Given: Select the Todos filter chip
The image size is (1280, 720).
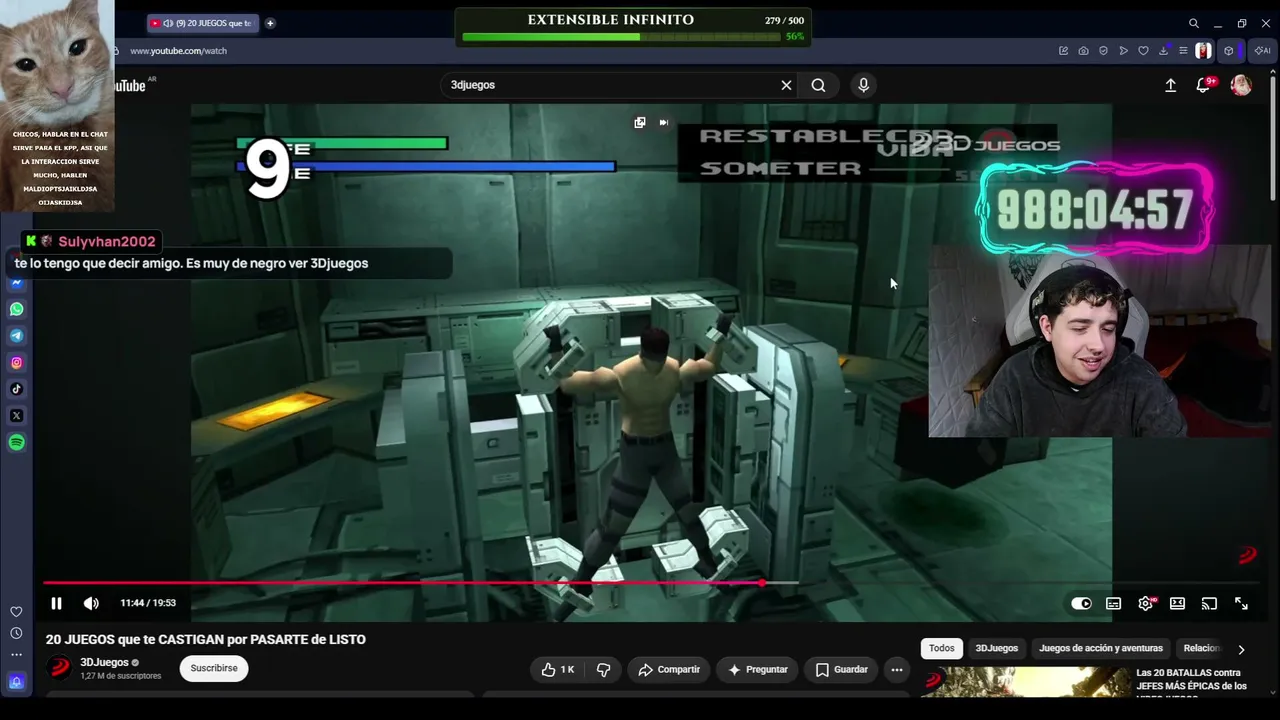Looking at the screenshot, I should point(942,648).
